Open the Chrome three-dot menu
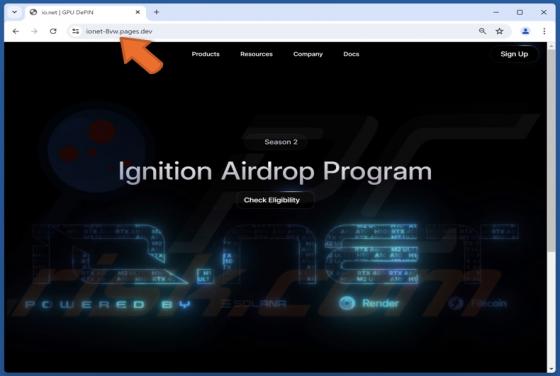 pyautogui.click(x=544, y=31)
